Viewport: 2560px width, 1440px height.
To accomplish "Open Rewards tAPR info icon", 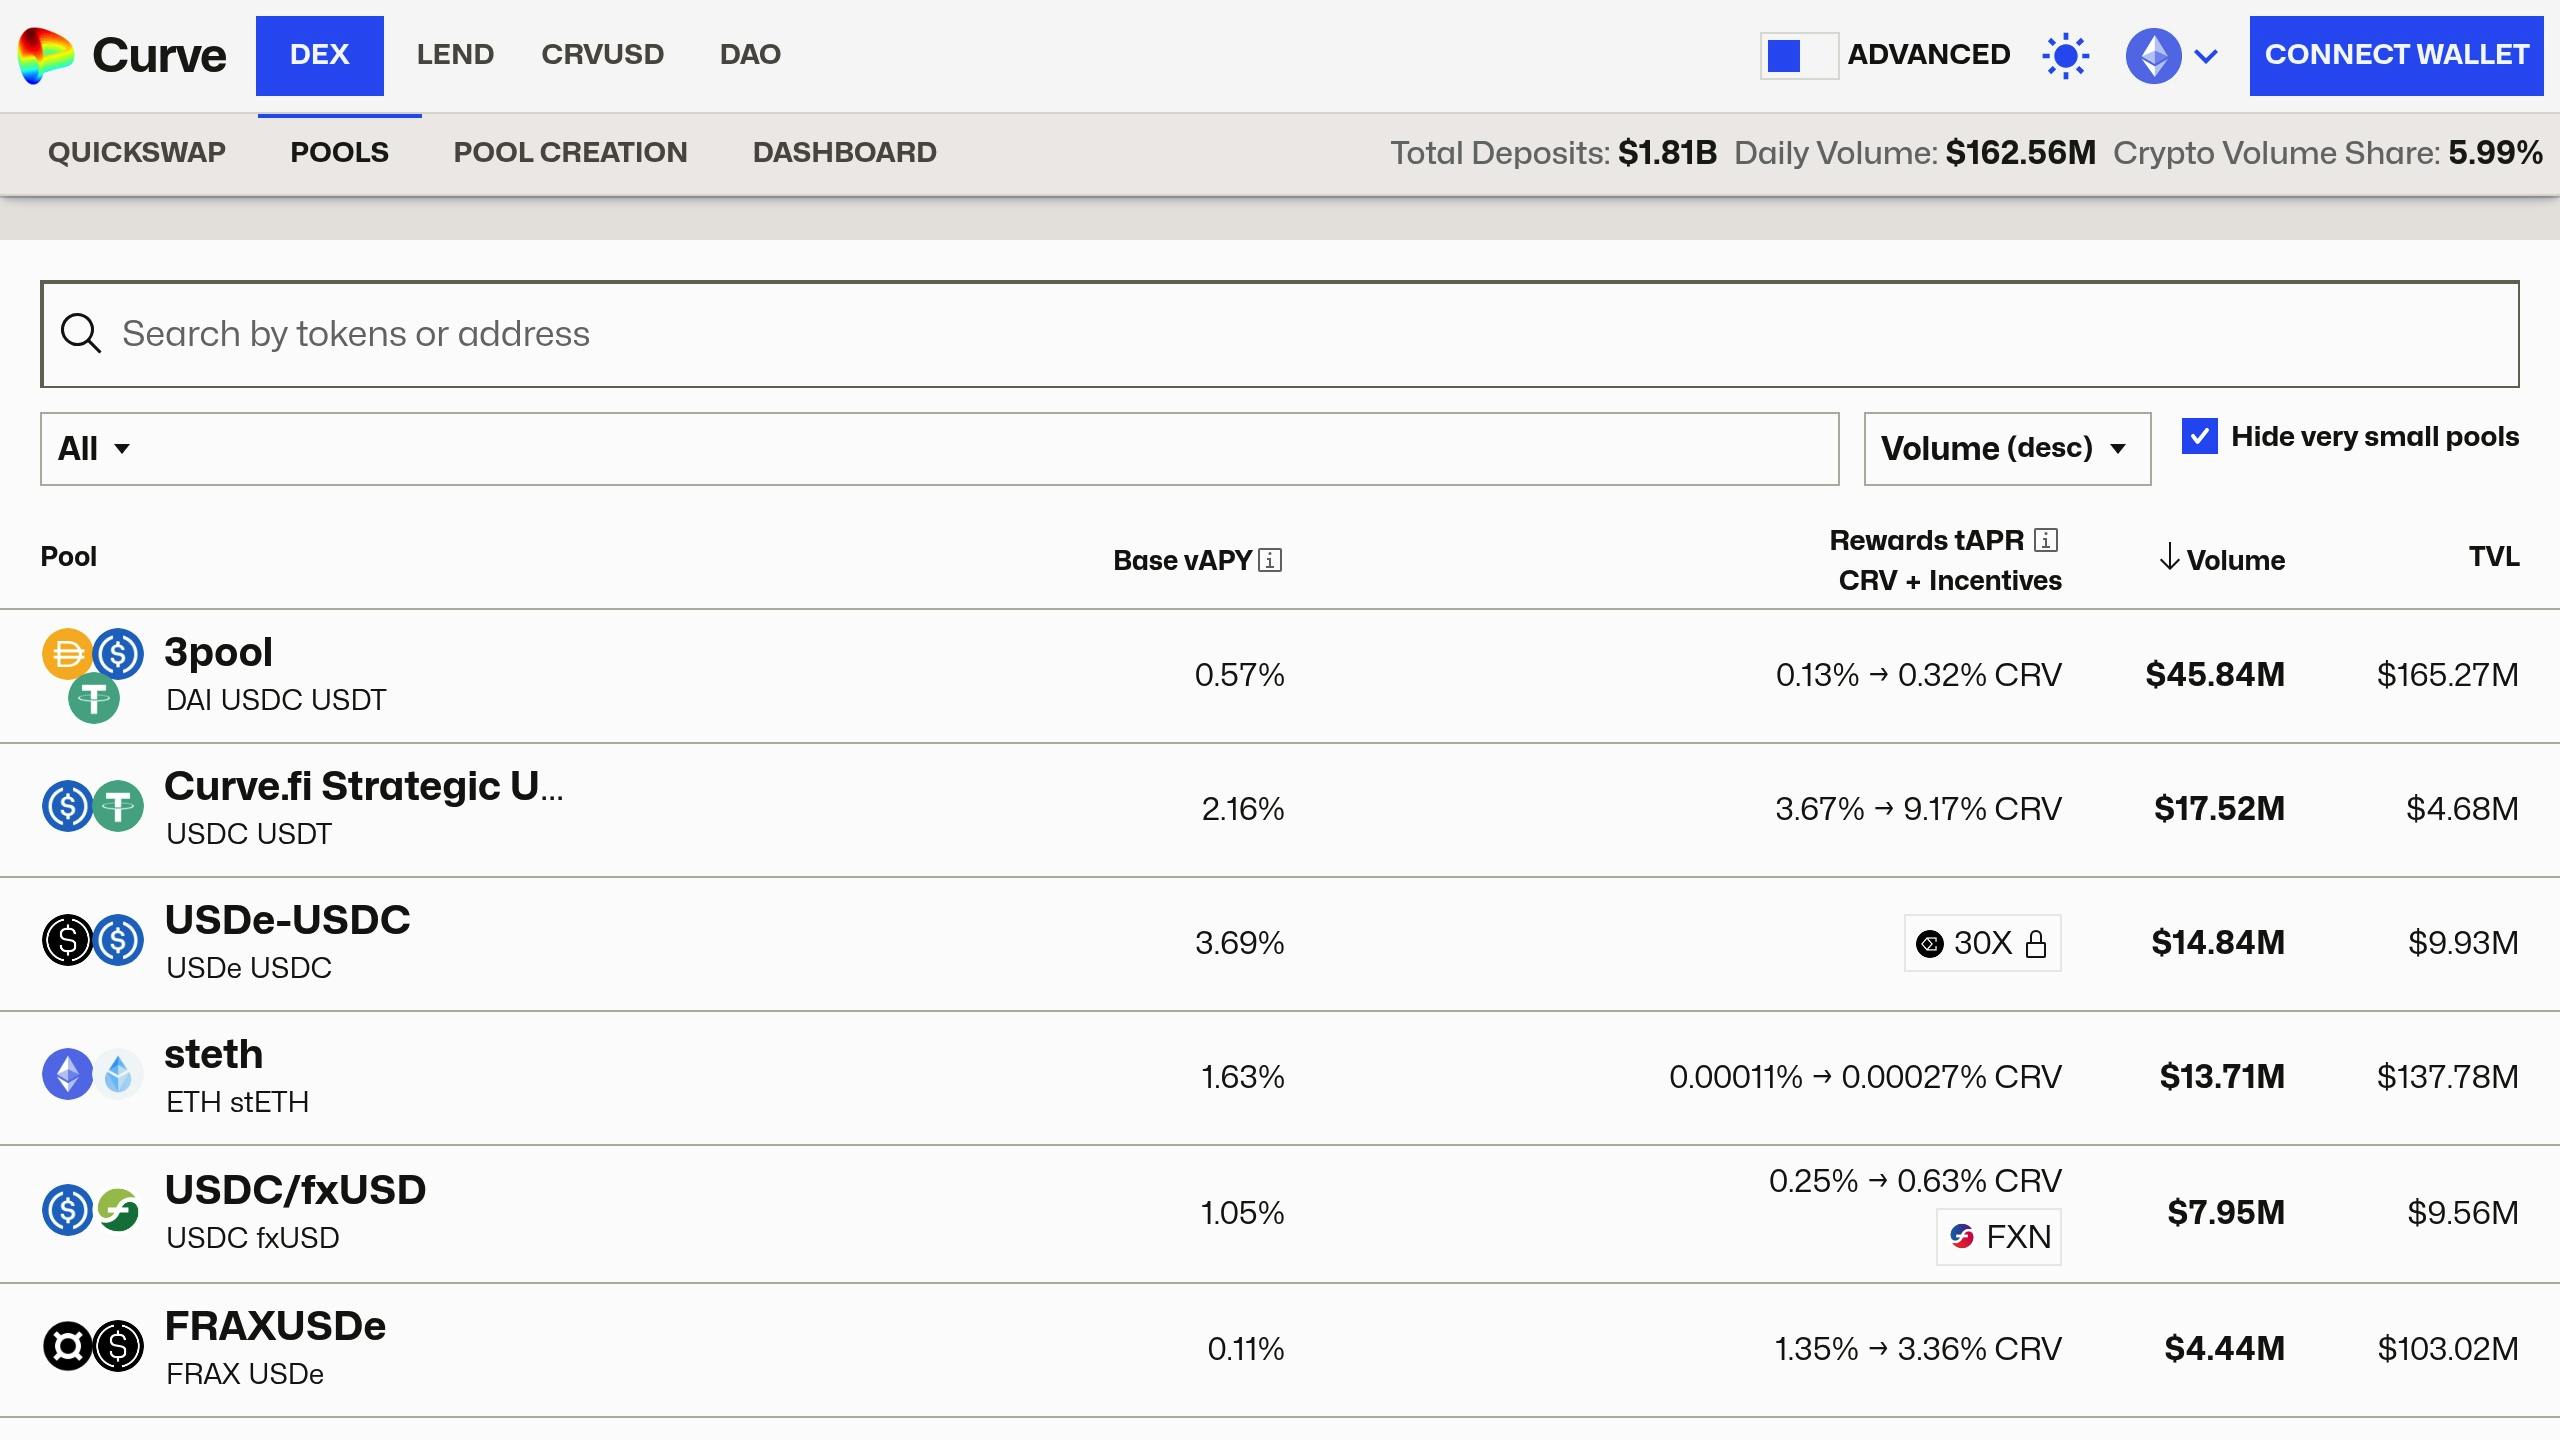I will pyautogui.click(x=2046, y=540).
